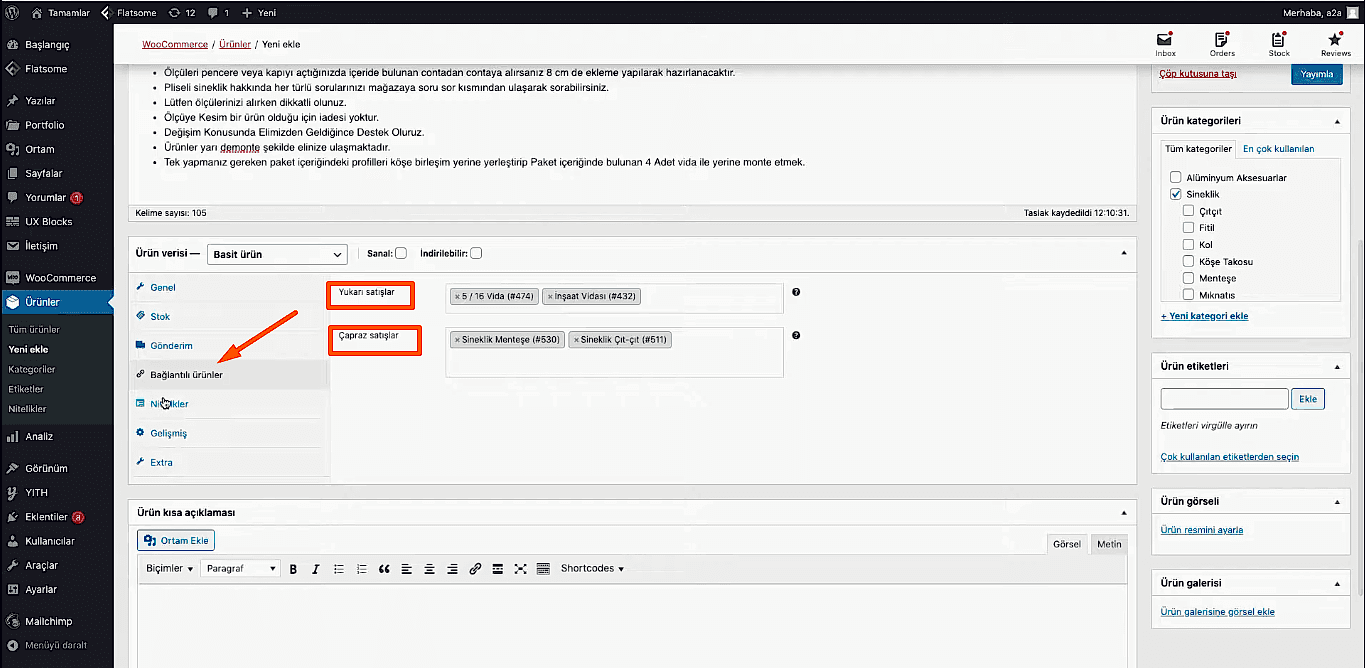
Task: Collapse the Ürün etiketleri panel
Action: tap(1337, 366)
